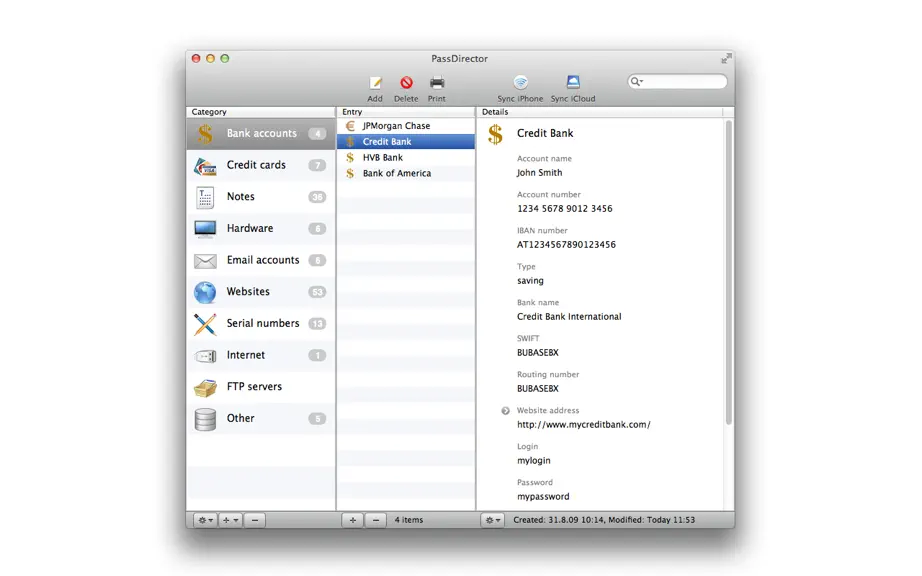
Task: Open the Website address arrow link
Action: pyautogui.click(x=505, y=411)
